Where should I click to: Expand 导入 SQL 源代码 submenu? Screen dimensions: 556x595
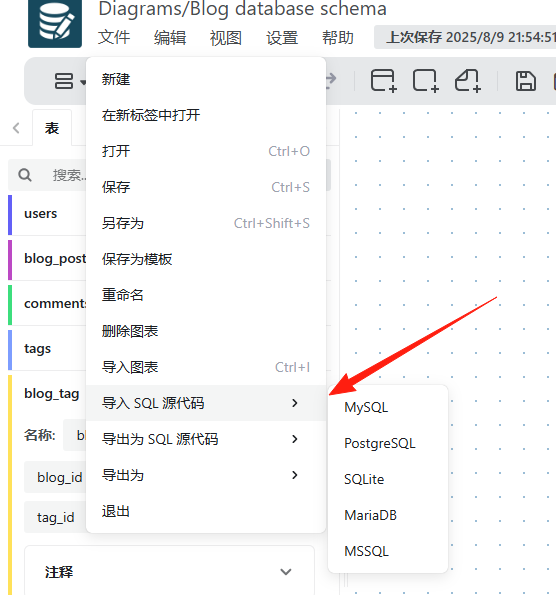pos(206,403)
